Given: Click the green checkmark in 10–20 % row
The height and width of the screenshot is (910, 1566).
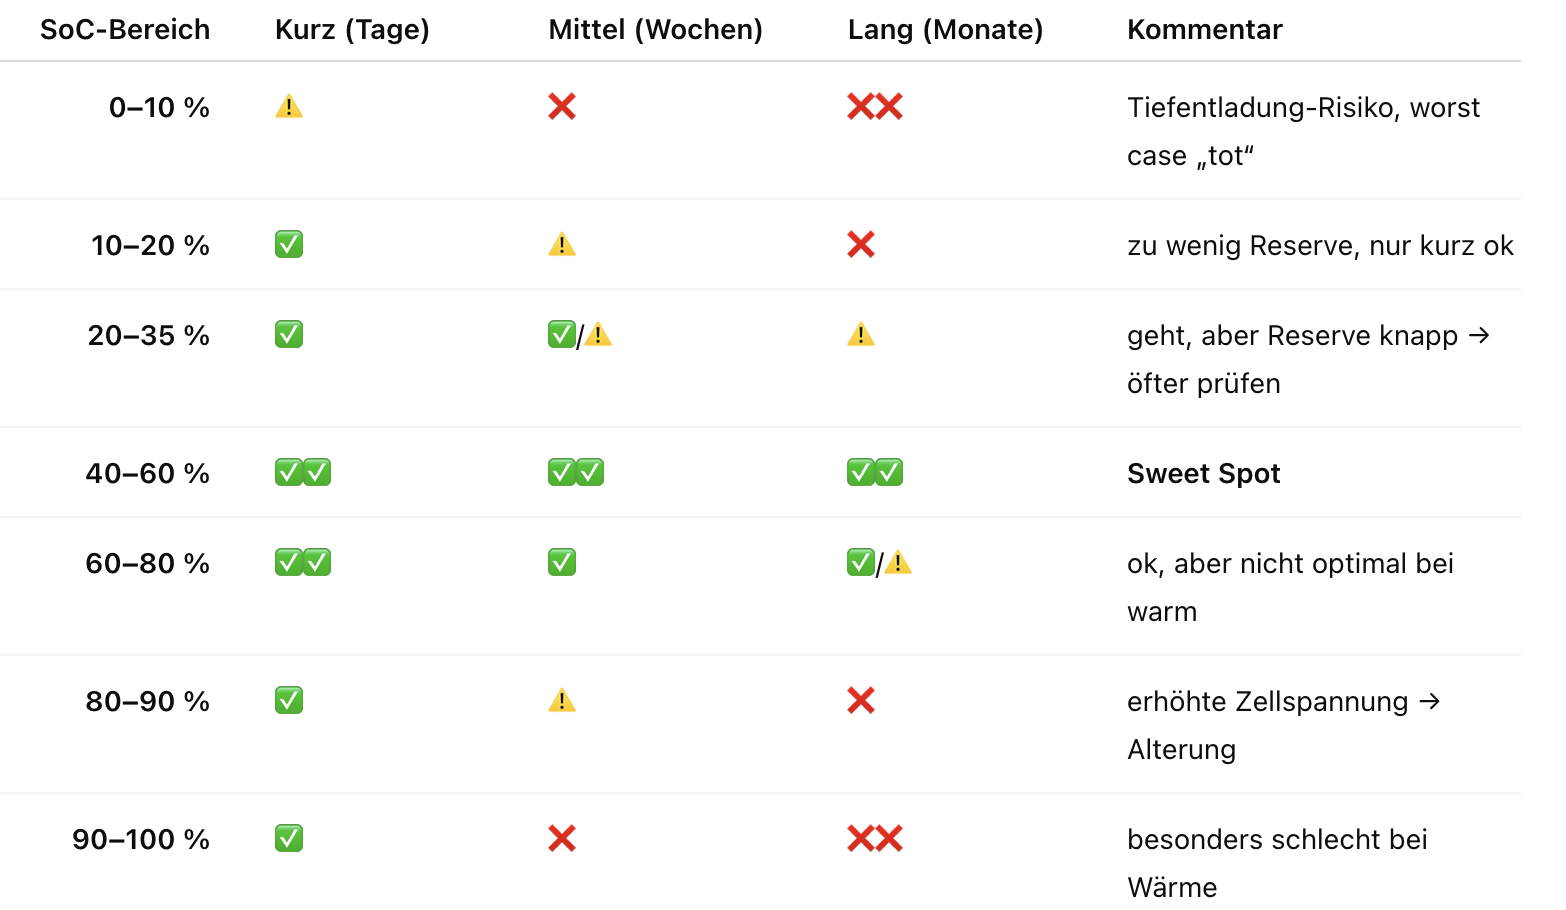Looking at the screenshot, I should coord(289,244).
